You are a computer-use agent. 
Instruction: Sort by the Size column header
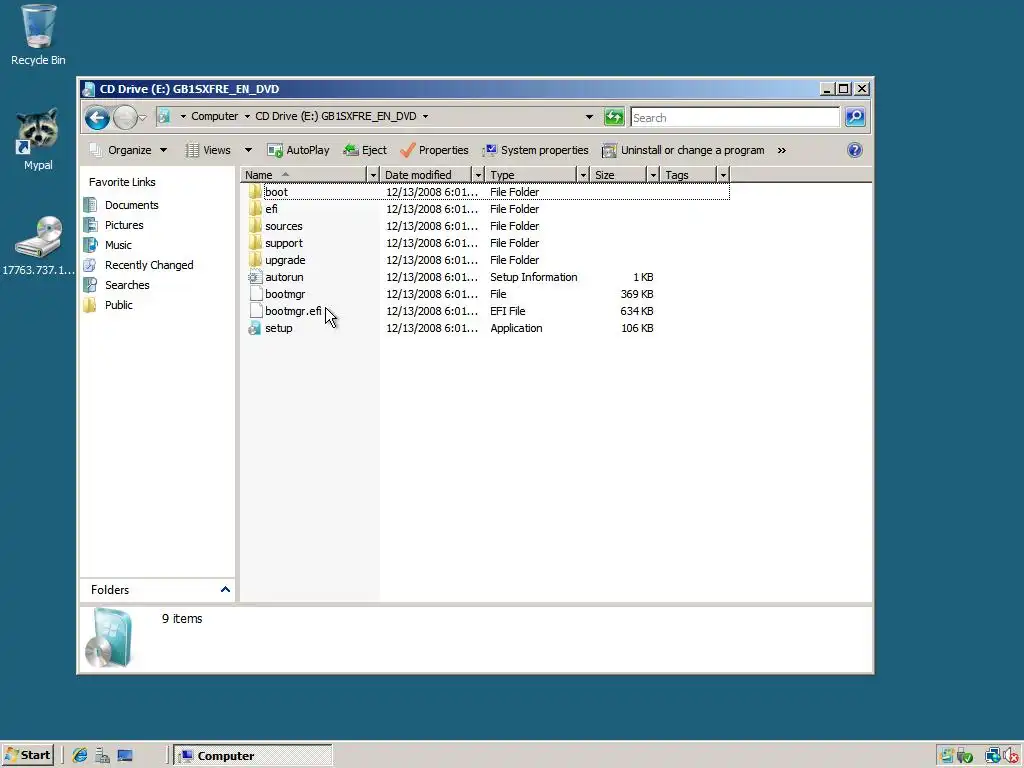click(x=618, y=175)
